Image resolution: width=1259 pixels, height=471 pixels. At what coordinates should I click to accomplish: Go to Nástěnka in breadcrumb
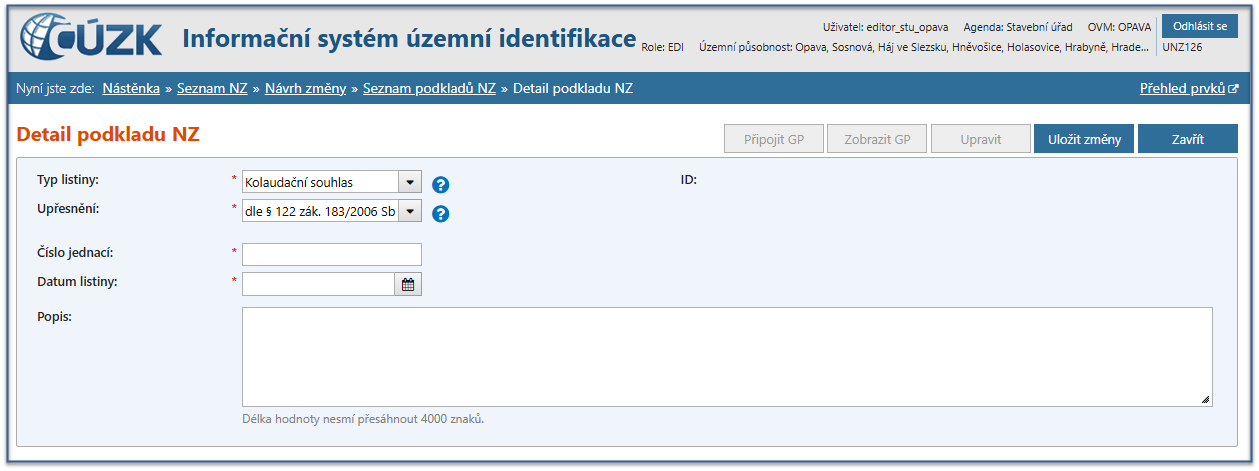[131, 88]
